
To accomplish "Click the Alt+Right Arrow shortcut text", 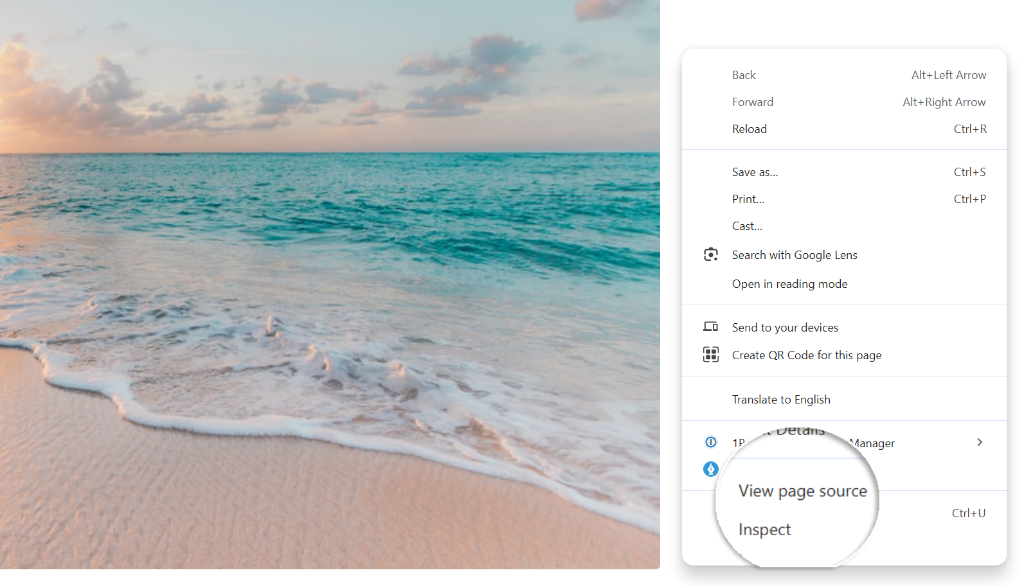I will [944, 102].
